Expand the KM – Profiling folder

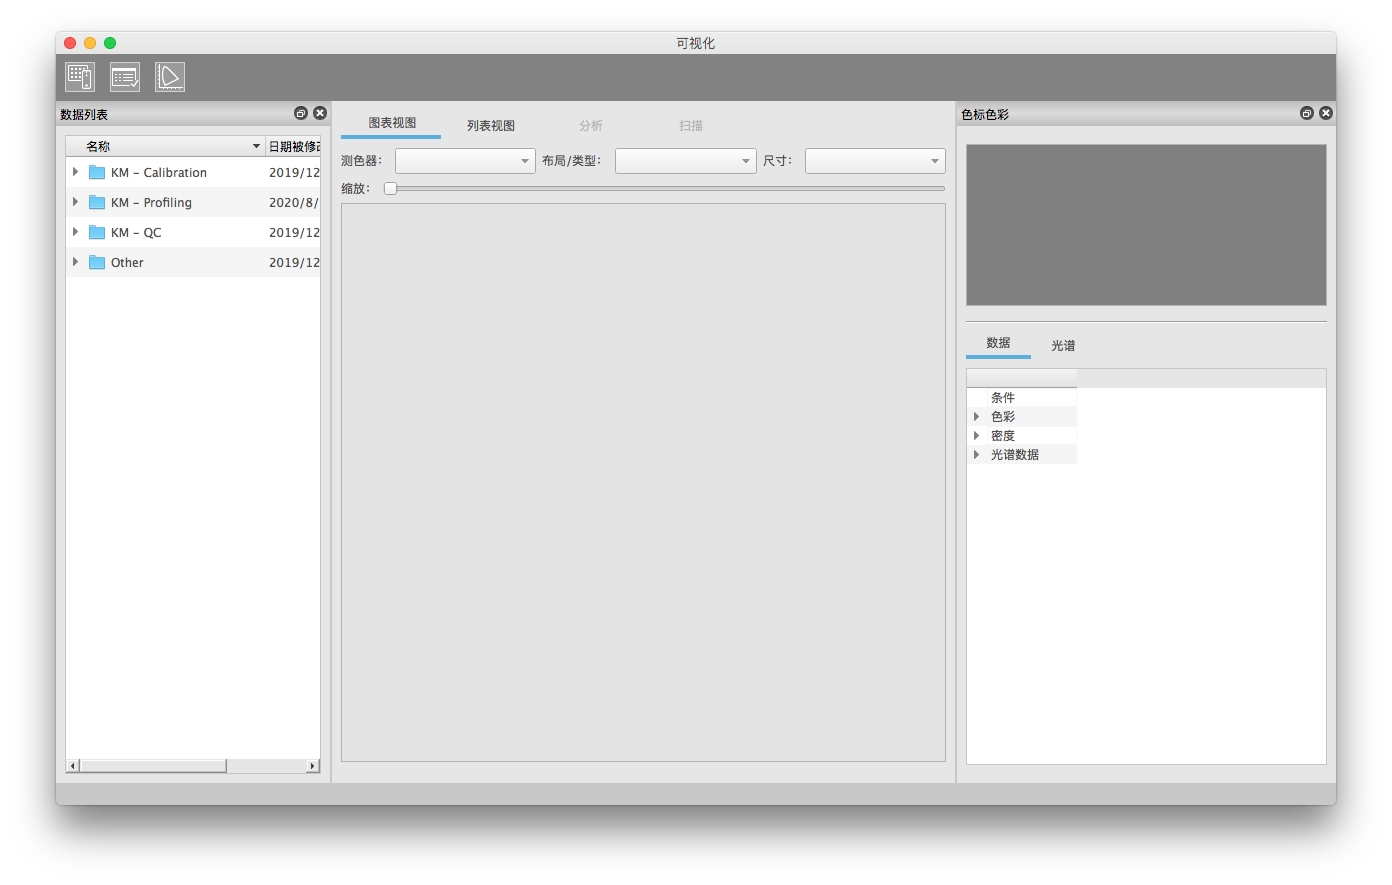tap(75, 202)
